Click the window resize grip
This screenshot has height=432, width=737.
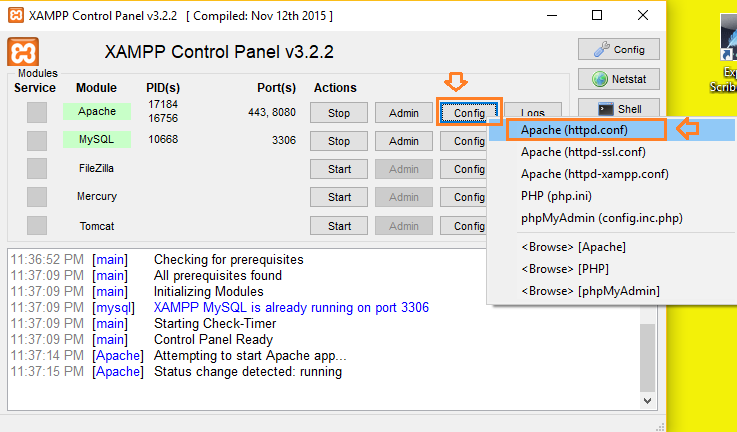(660, 426)
